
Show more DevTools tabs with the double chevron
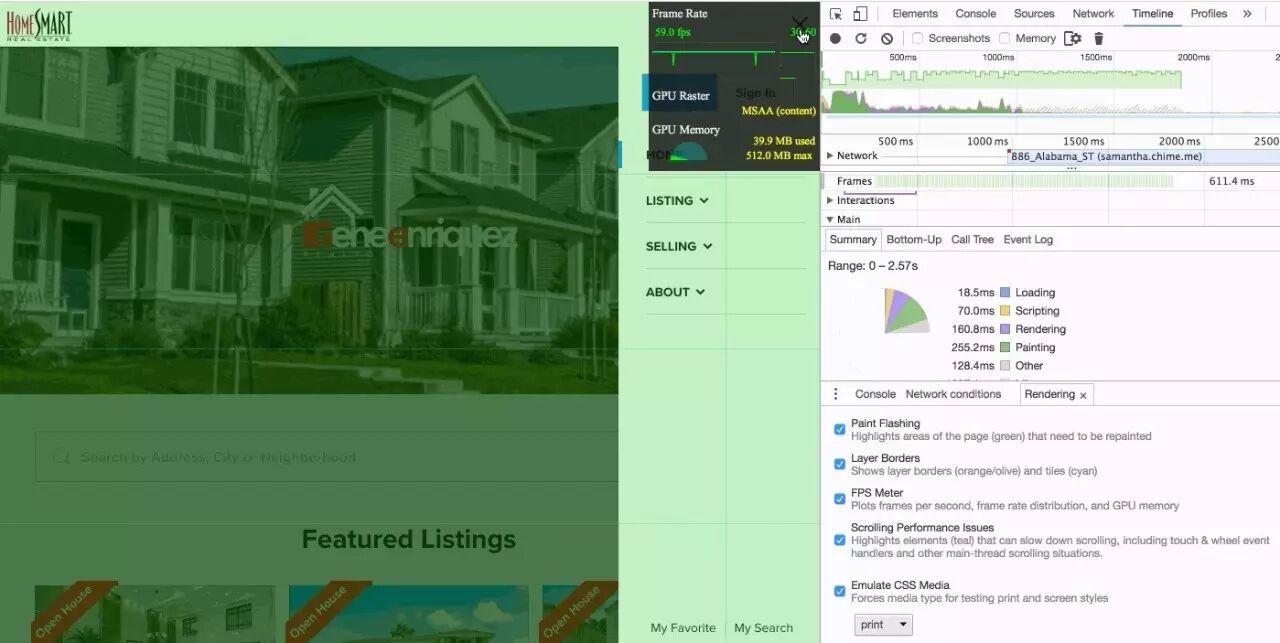click(x=1247, y=14)
